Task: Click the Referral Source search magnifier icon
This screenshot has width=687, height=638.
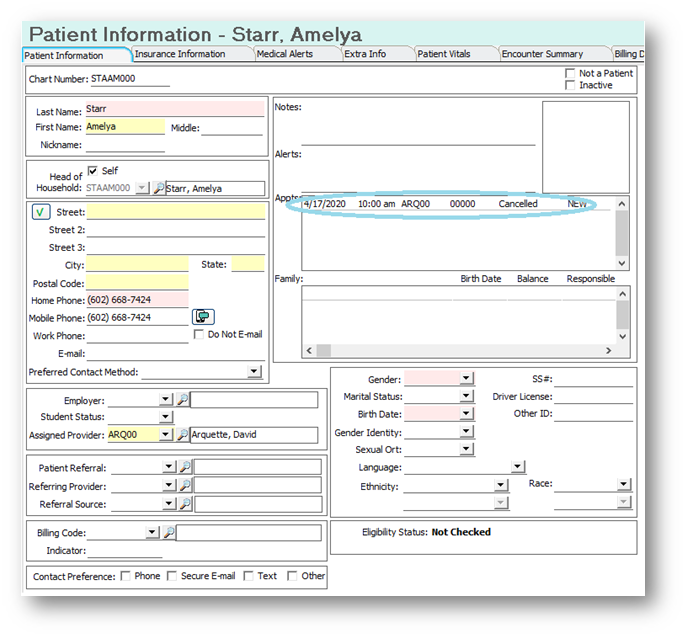Action: (x=185, y=504)
